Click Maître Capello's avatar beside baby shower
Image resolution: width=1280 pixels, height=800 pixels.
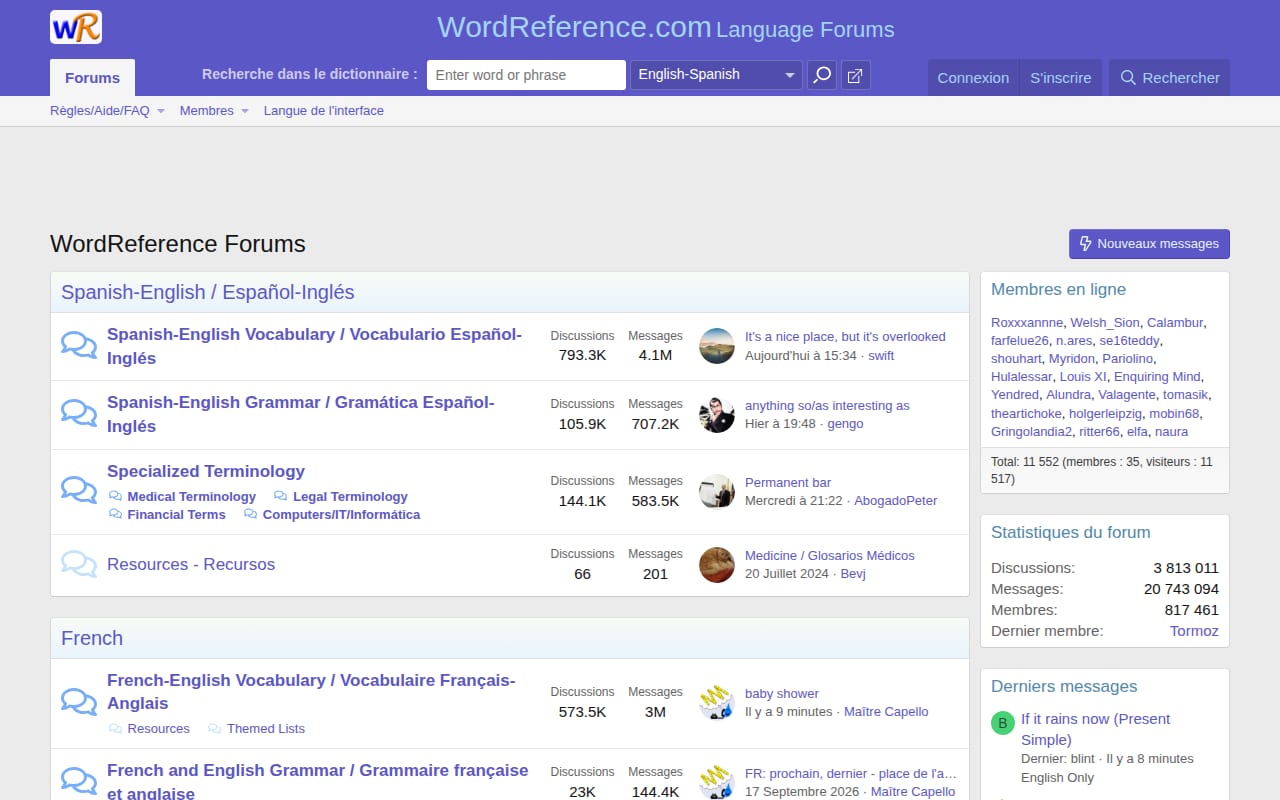(x=717, y=703)
